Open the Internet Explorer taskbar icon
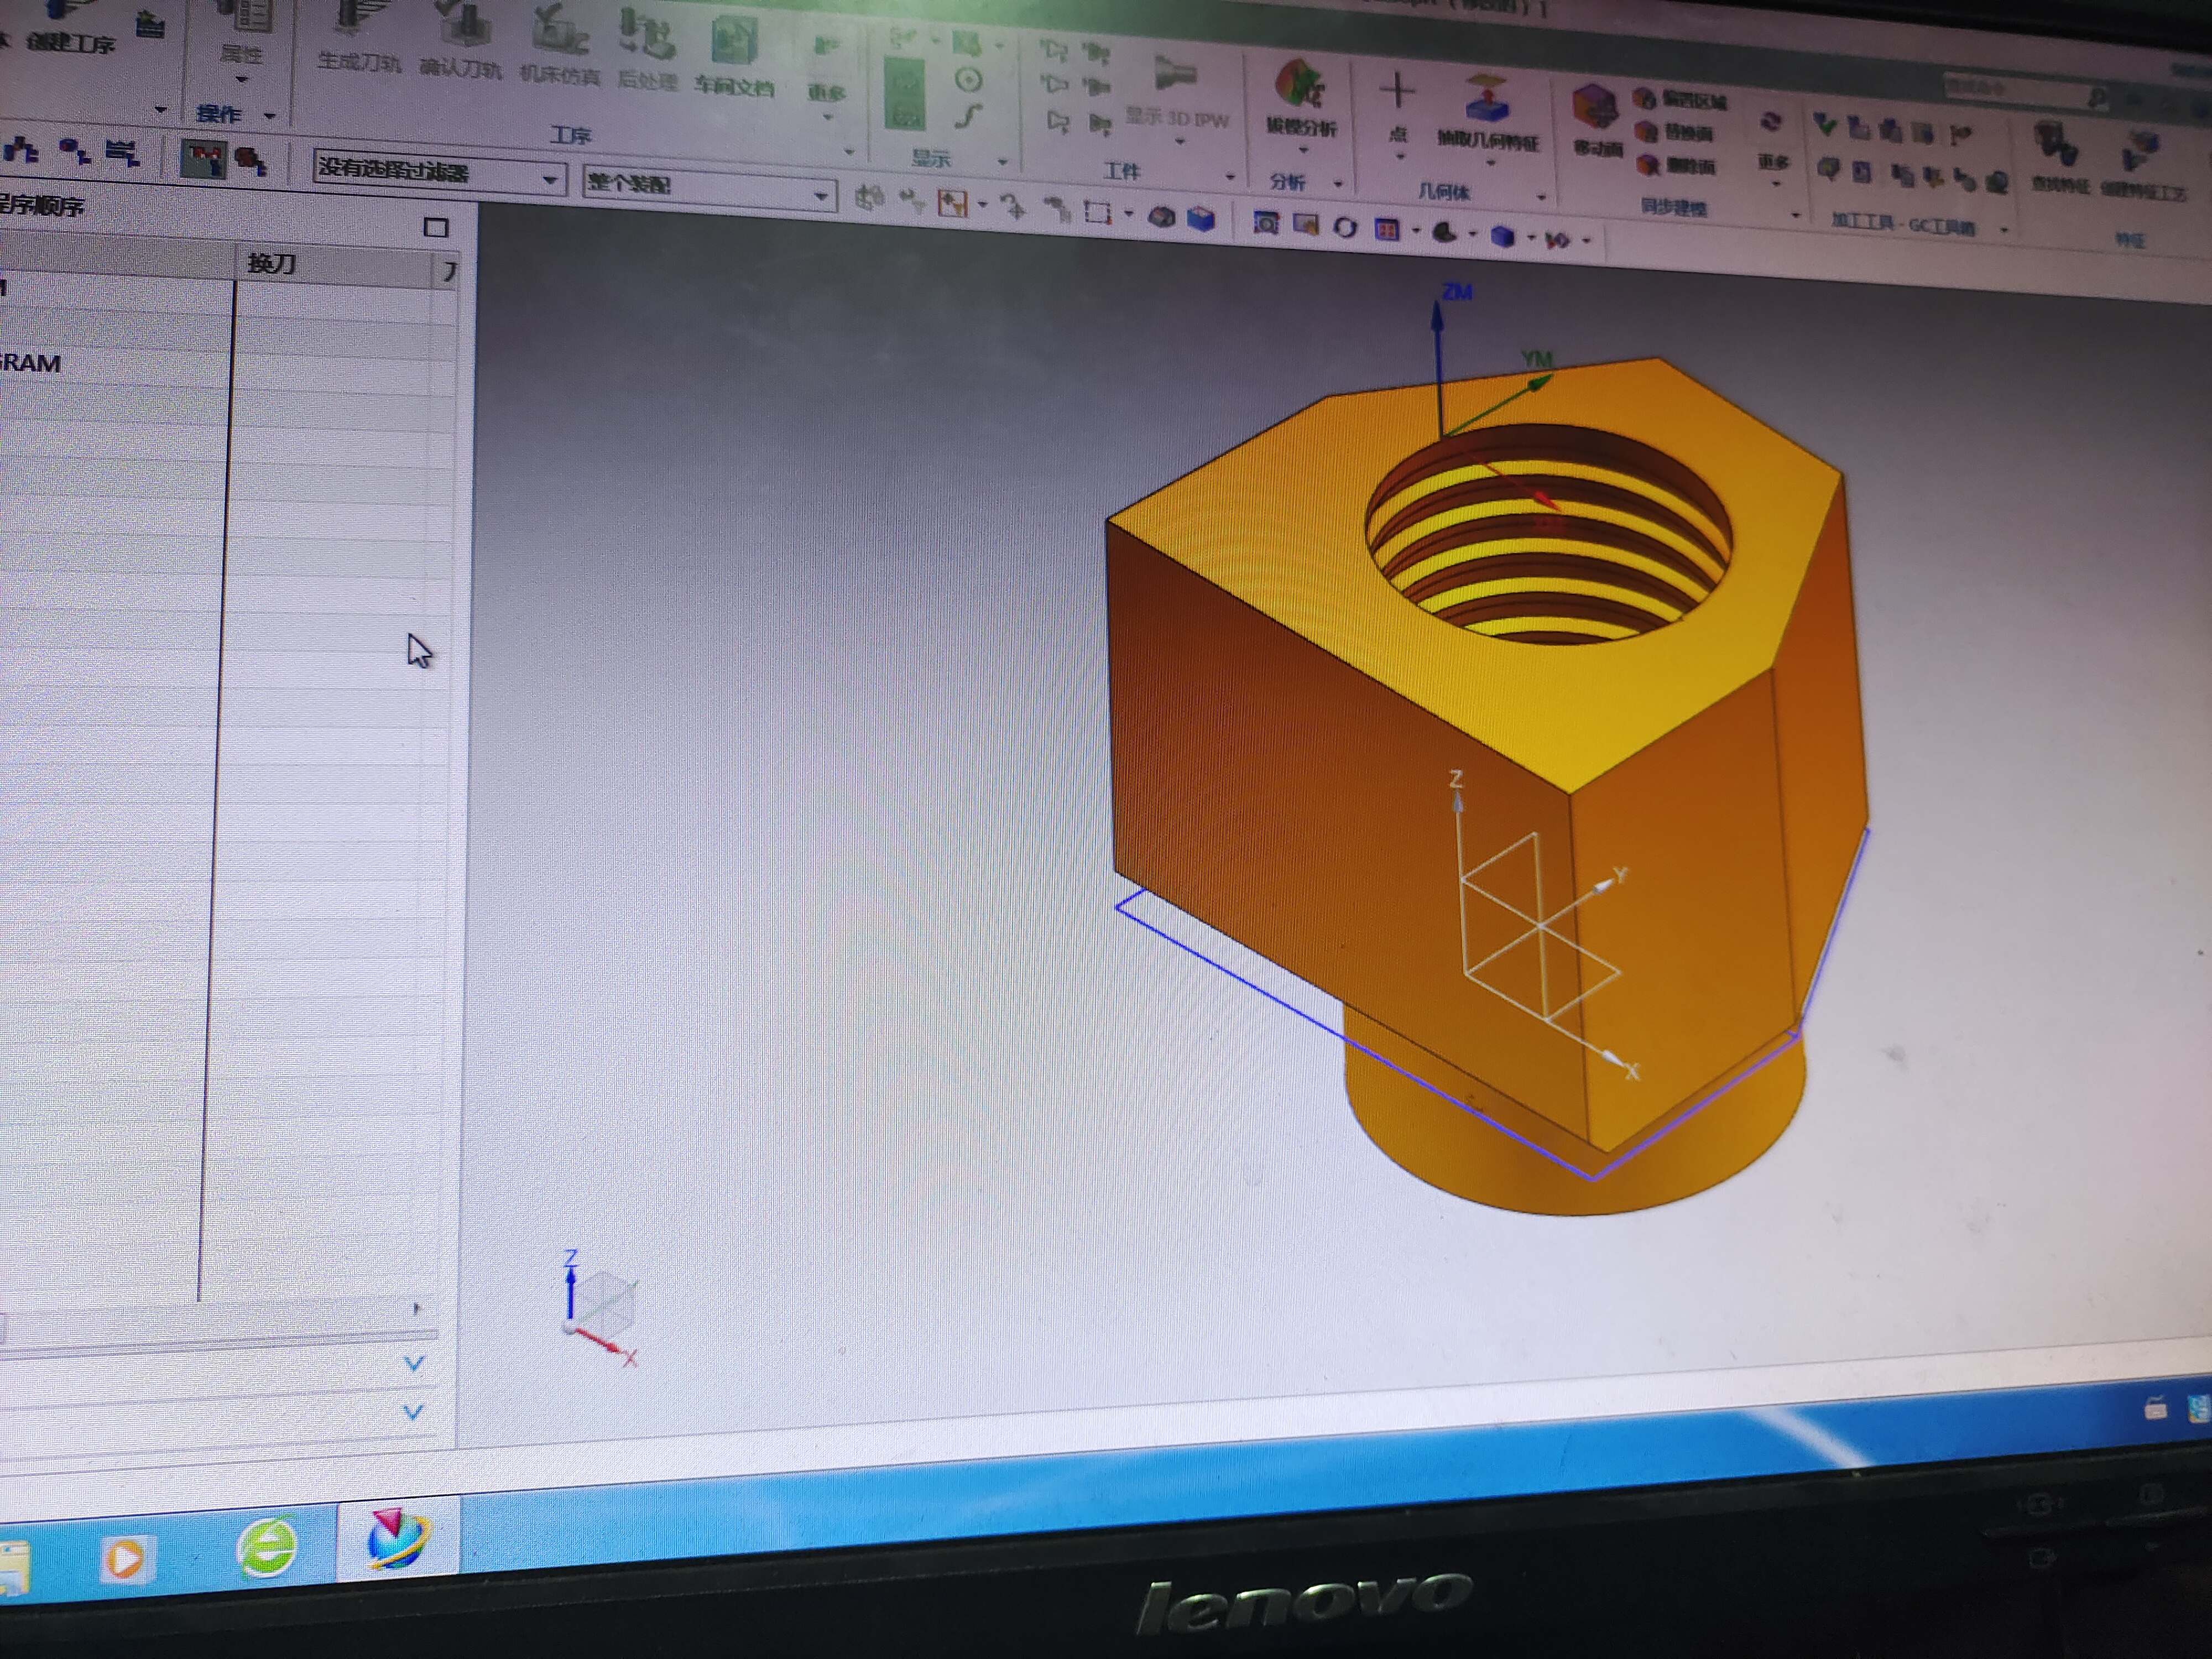The width and height of the screenshot is (2212, 1659). (267, 1547)
